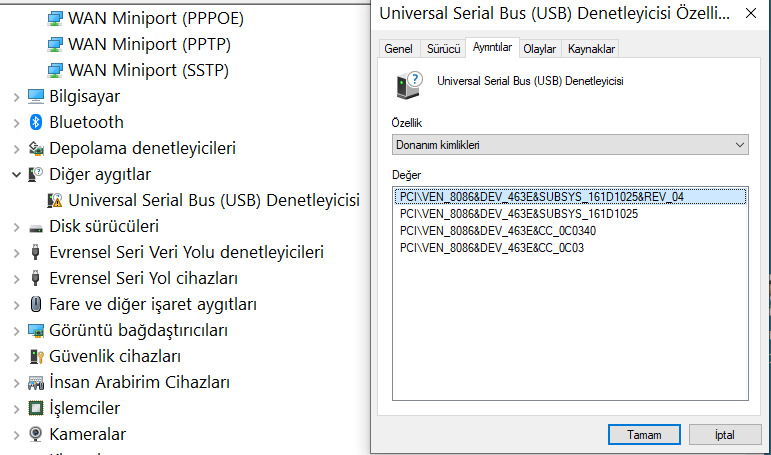The width and height of the screenshot is (771, 455).
Task: Click the Bilgisayar monitor icon
Action: (x=35, y=96)
